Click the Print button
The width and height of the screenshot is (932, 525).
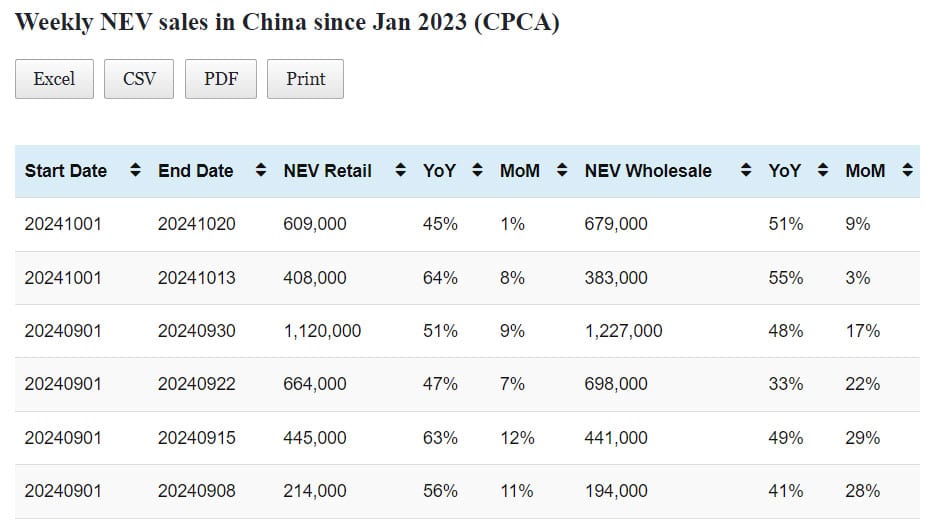coord(305,79)
